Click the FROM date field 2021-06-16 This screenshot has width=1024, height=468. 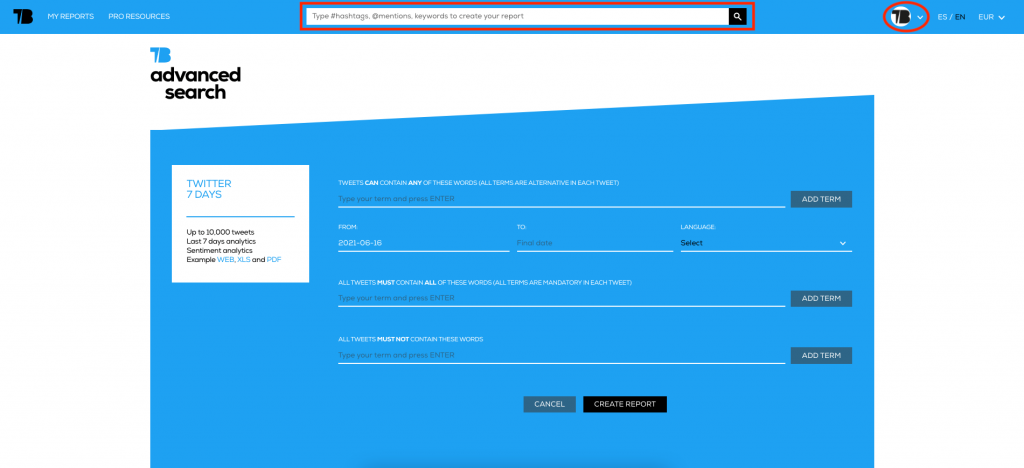pyautogui.click(x=423, y=243)
